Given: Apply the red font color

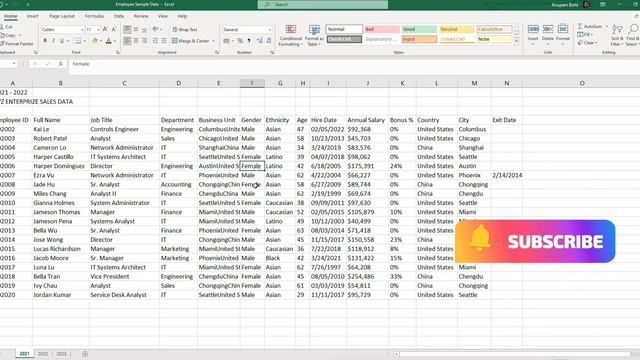Looking at the screenshot, I should (x=109, y=41).
